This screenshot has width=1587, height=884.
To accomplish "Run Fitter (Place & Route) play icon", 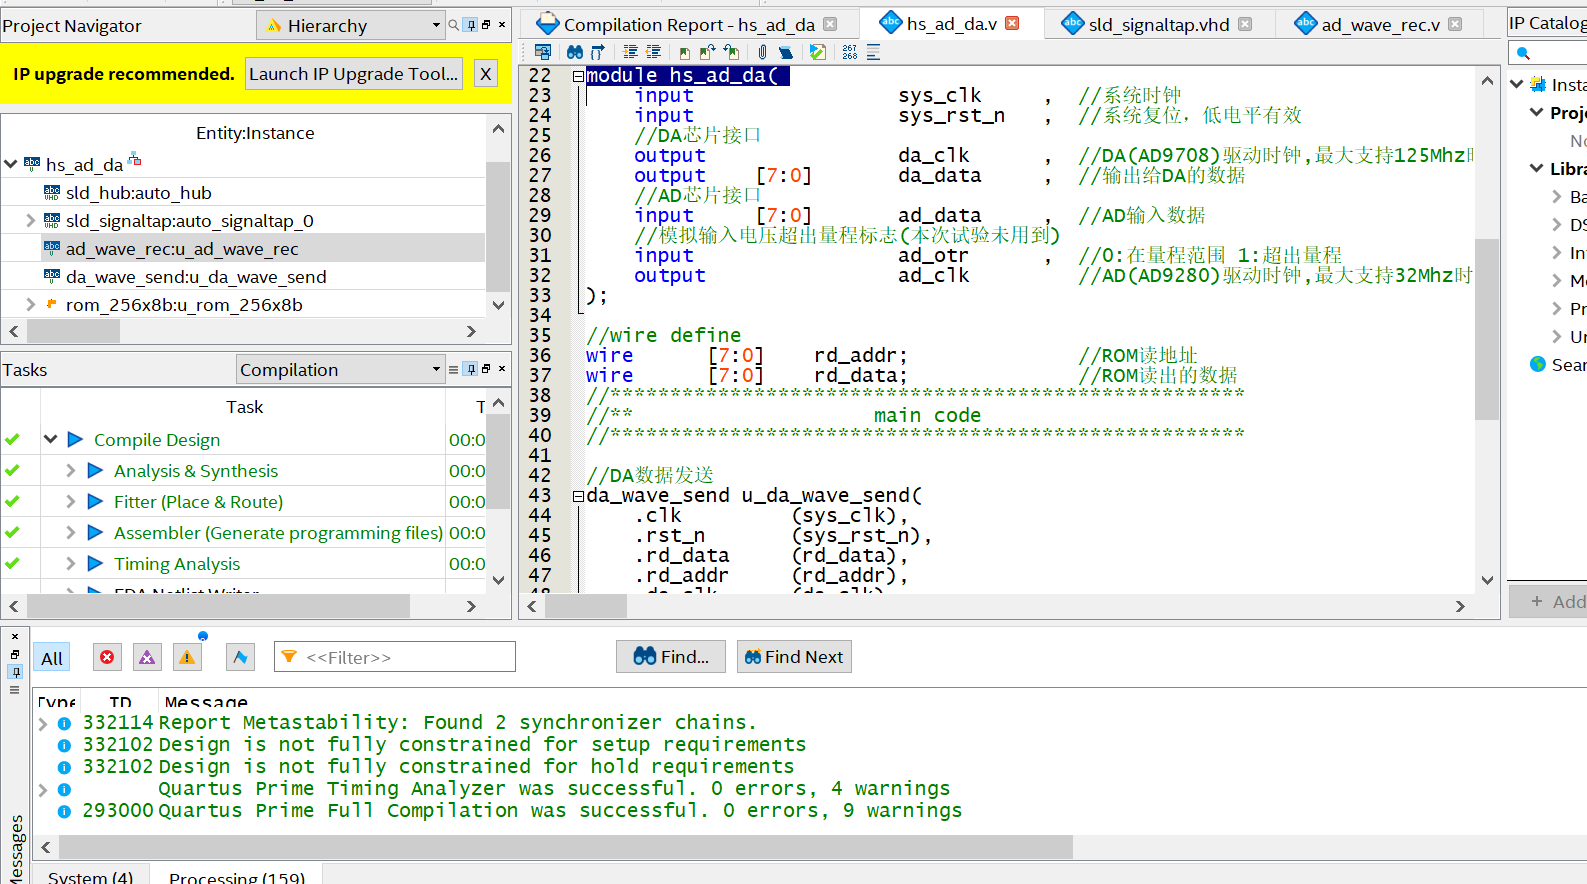I will tap(95, 501).
